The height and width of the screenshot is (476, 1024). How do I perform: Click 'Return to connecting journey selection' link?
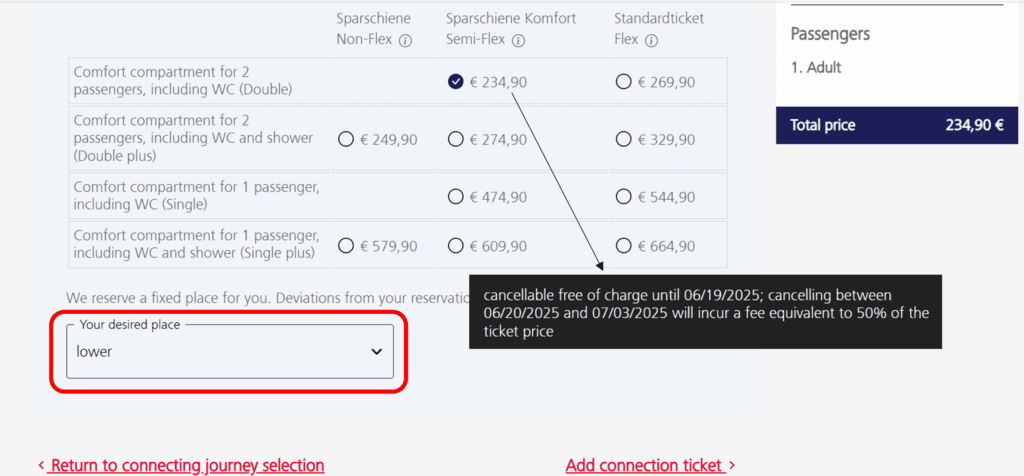(182, 466)
